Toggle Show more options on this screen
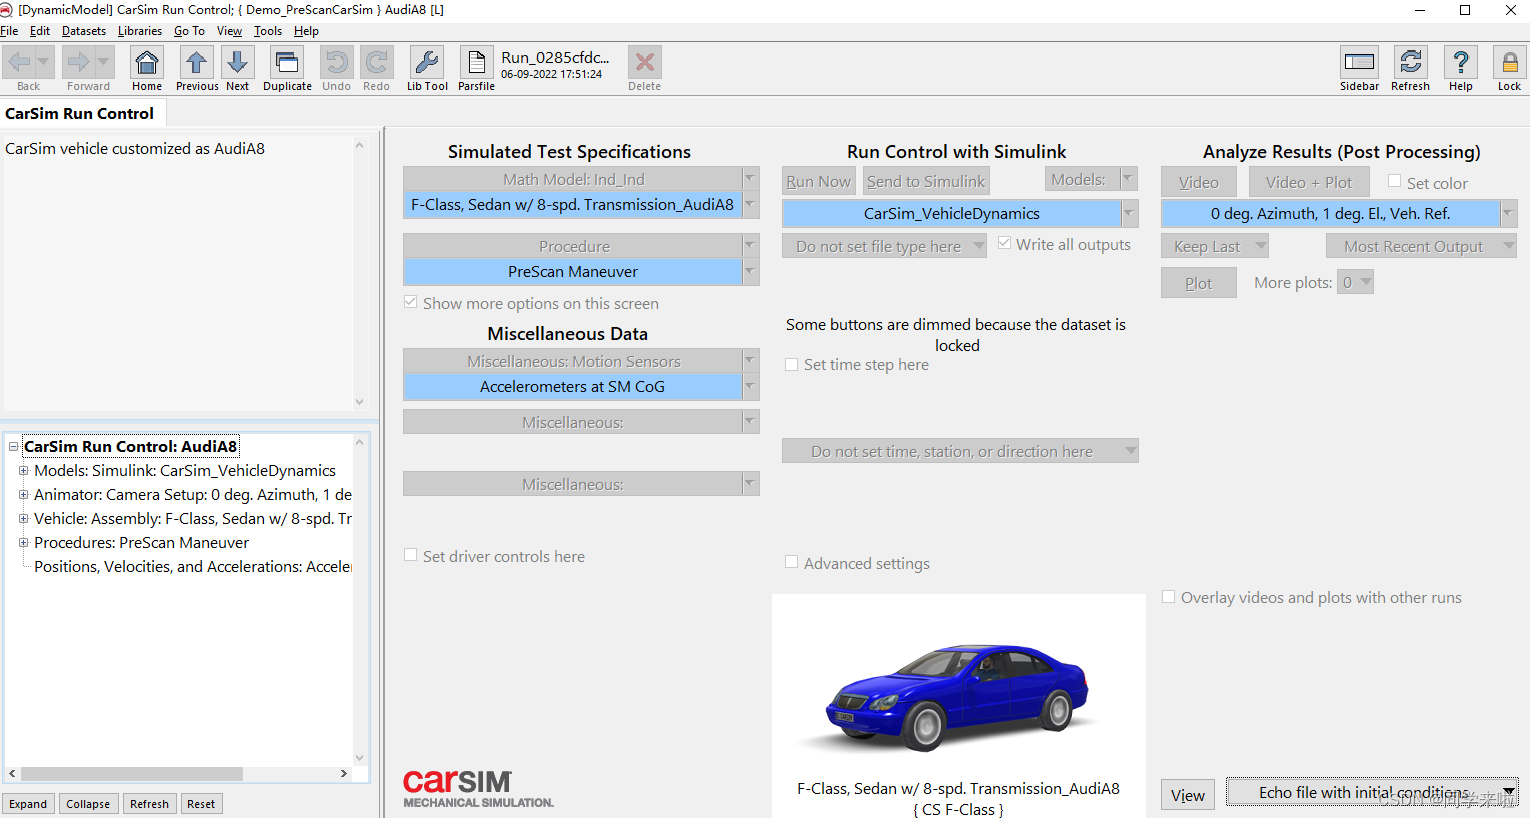 (x=410, y=302)
